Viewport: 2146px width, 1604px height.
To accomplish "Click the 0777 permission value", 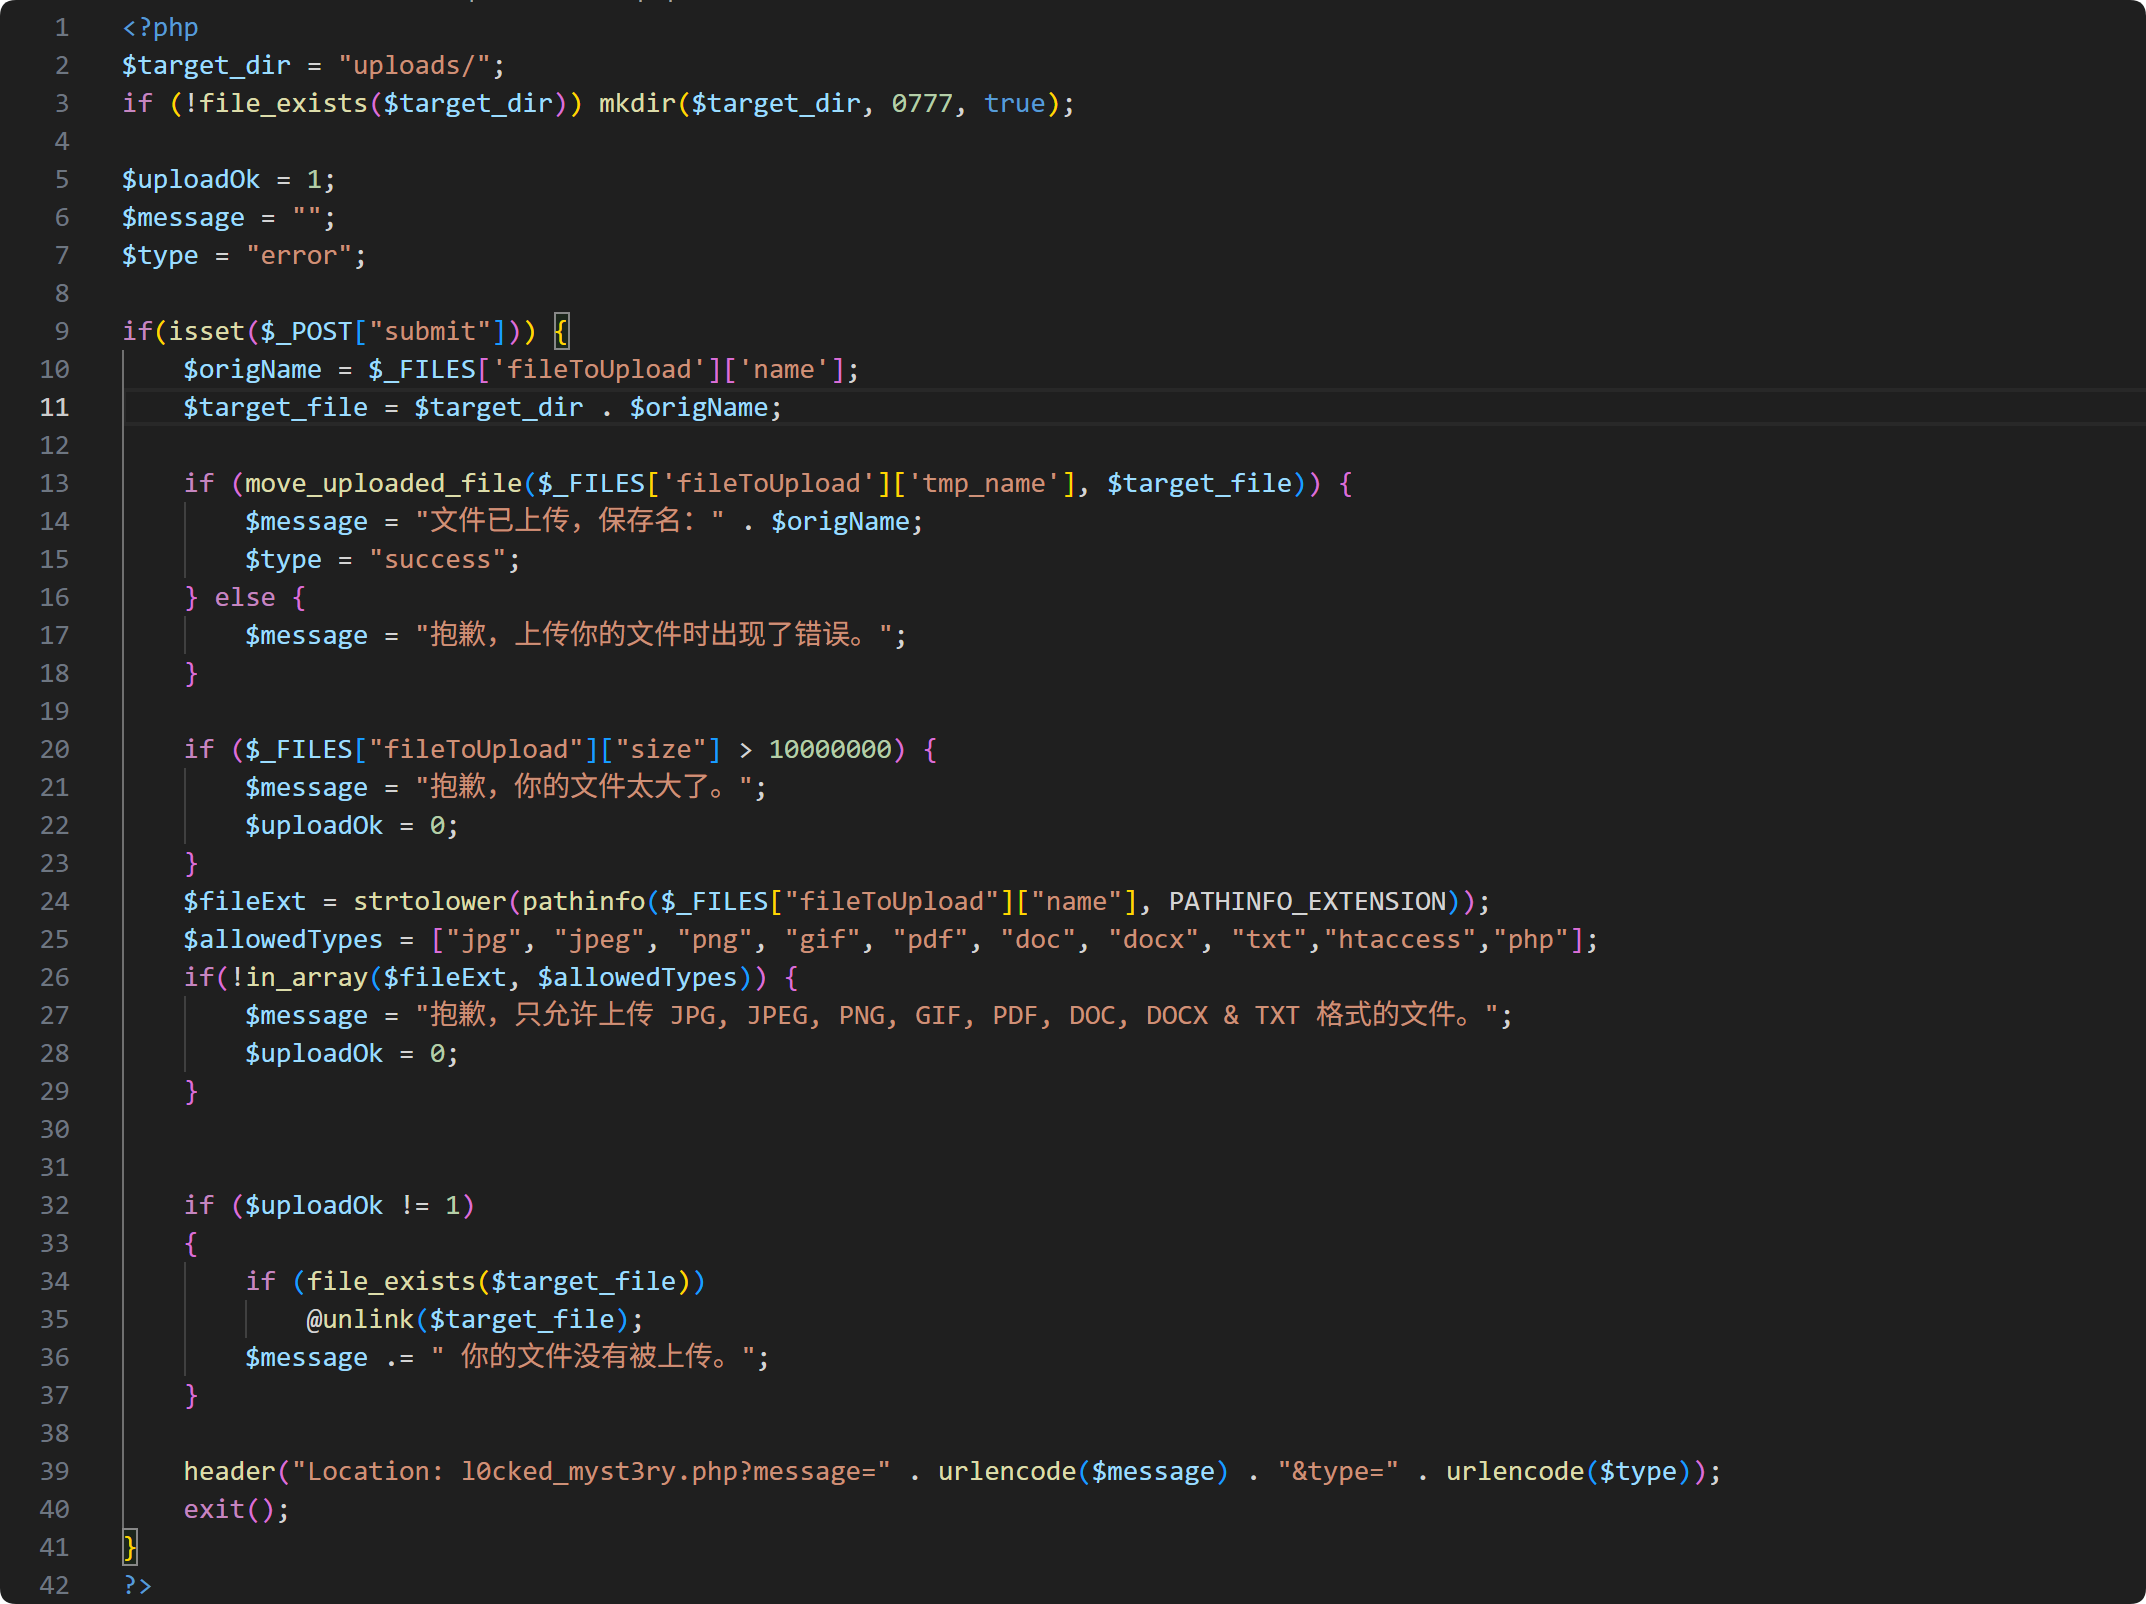I will tap(922, 104).
